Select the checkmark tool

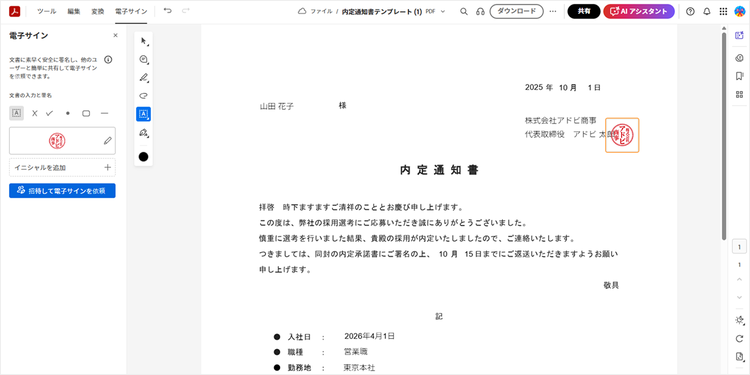49,113
